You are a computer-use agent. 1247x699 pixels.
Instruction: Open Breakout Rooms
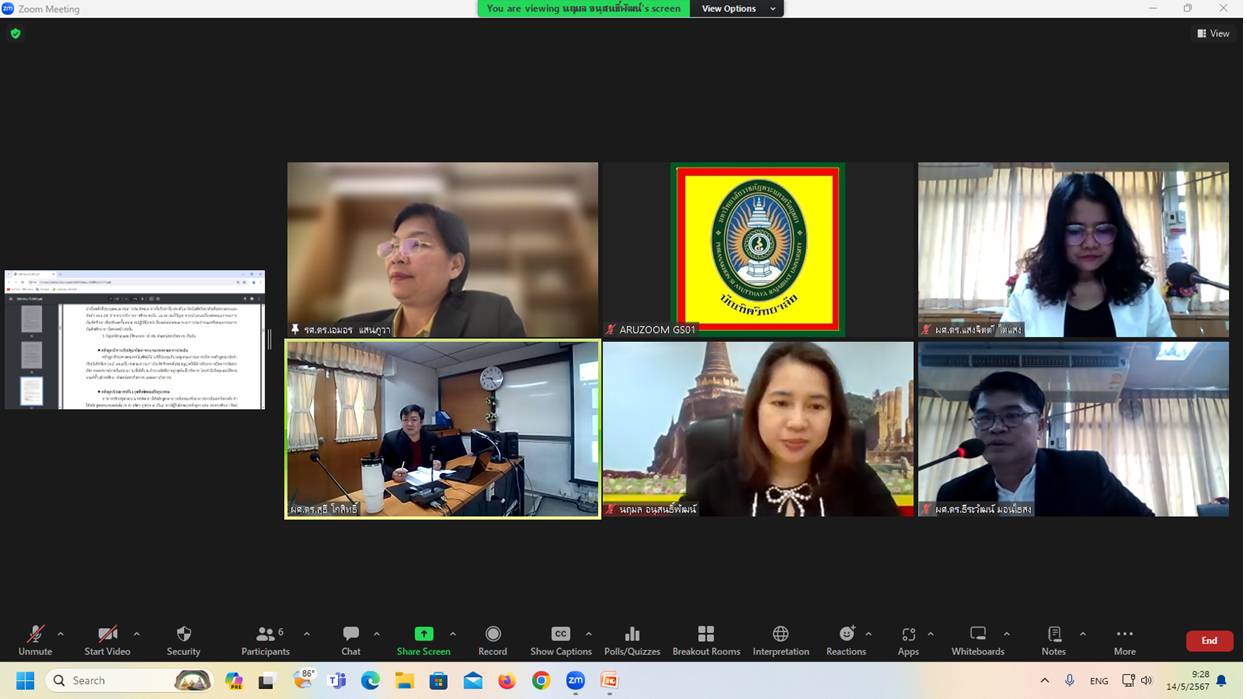pos(706,640)
